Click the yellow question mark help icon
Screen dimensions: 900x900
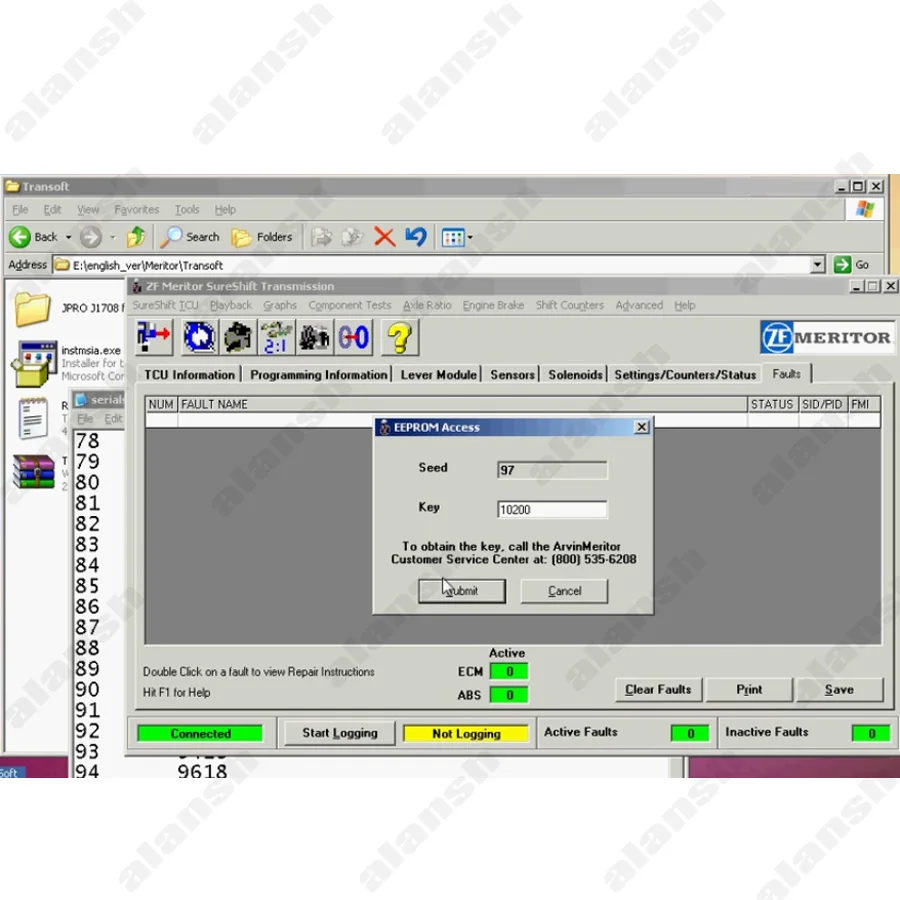[399, 336]
